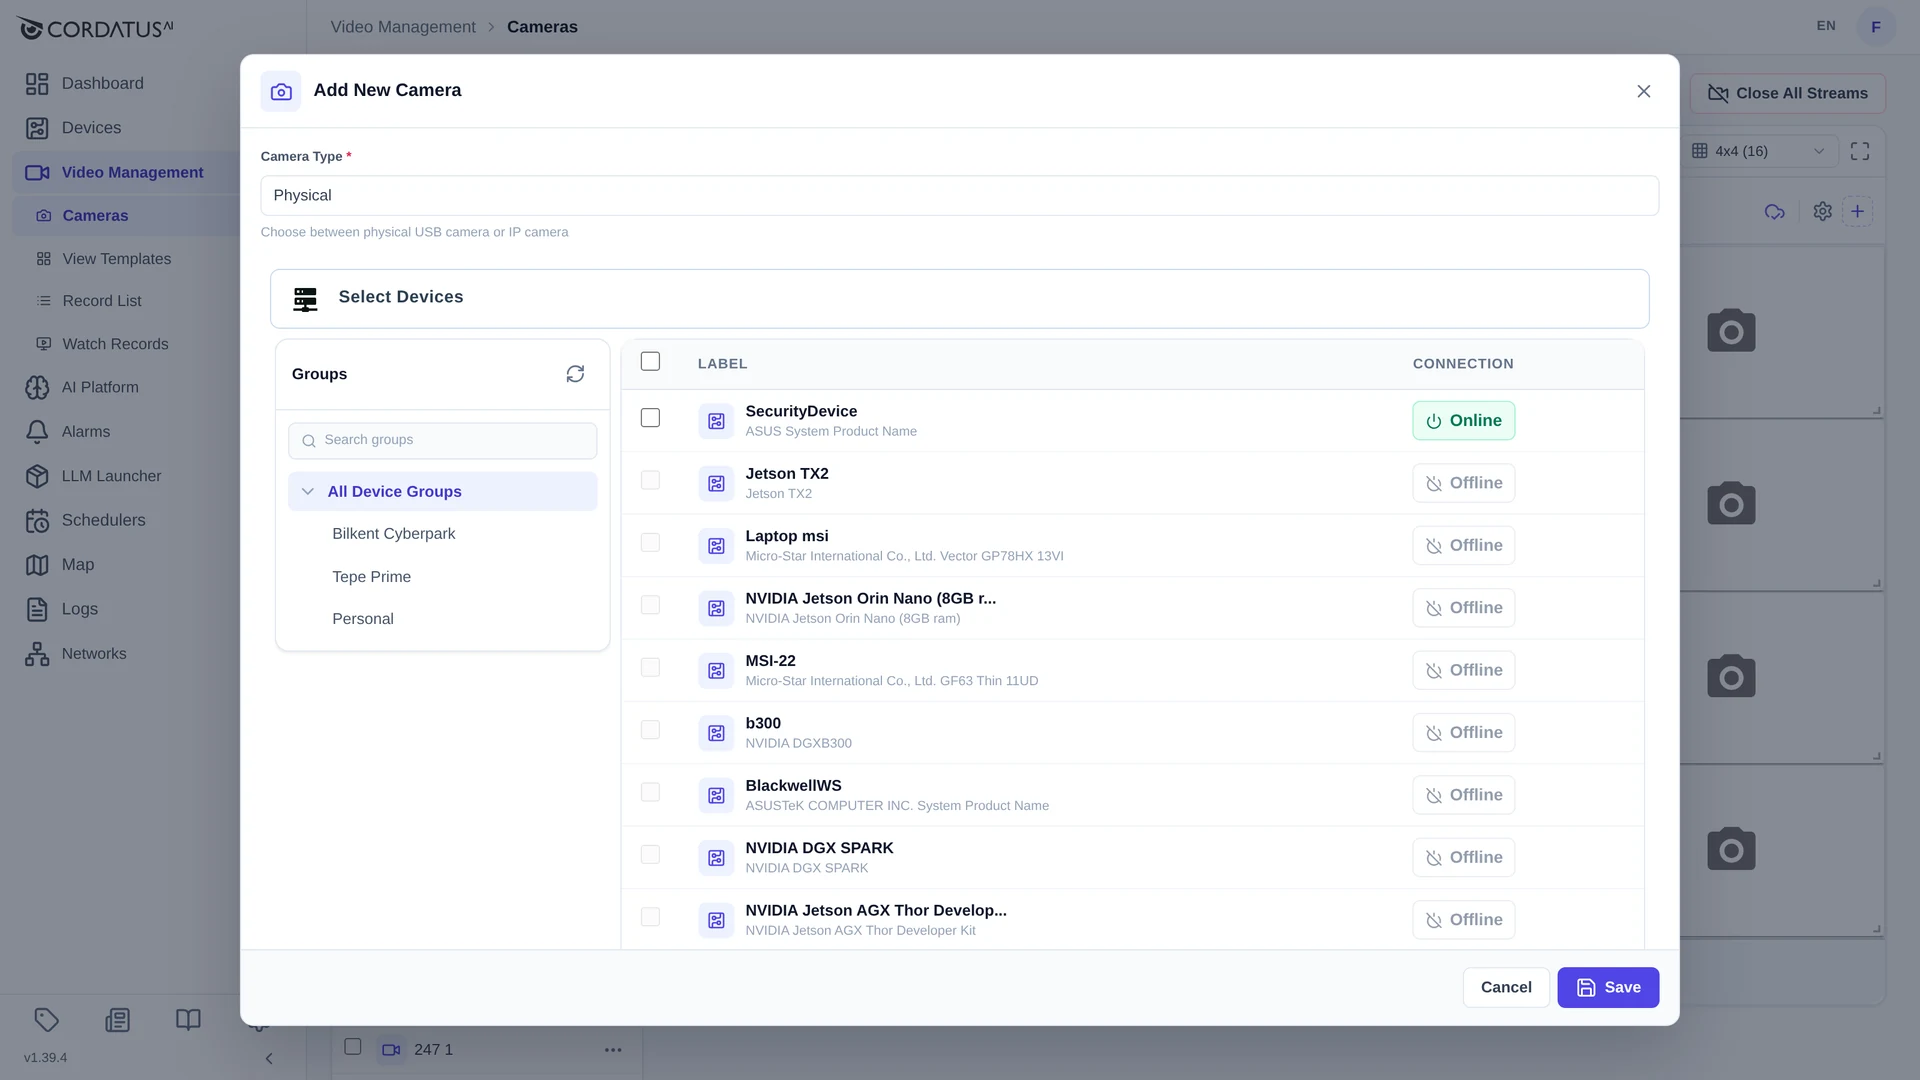Open the user avatar F menu
Screen dimensions: 1920x1080
click(x=1876, y=27)
